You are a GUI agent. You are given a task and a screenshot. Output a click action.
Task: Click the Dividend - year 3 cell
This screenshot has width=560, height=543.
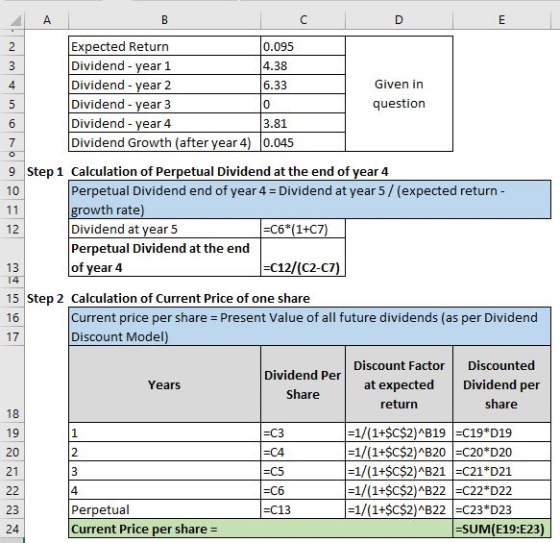pyautogui.click(x=164, y=104)
